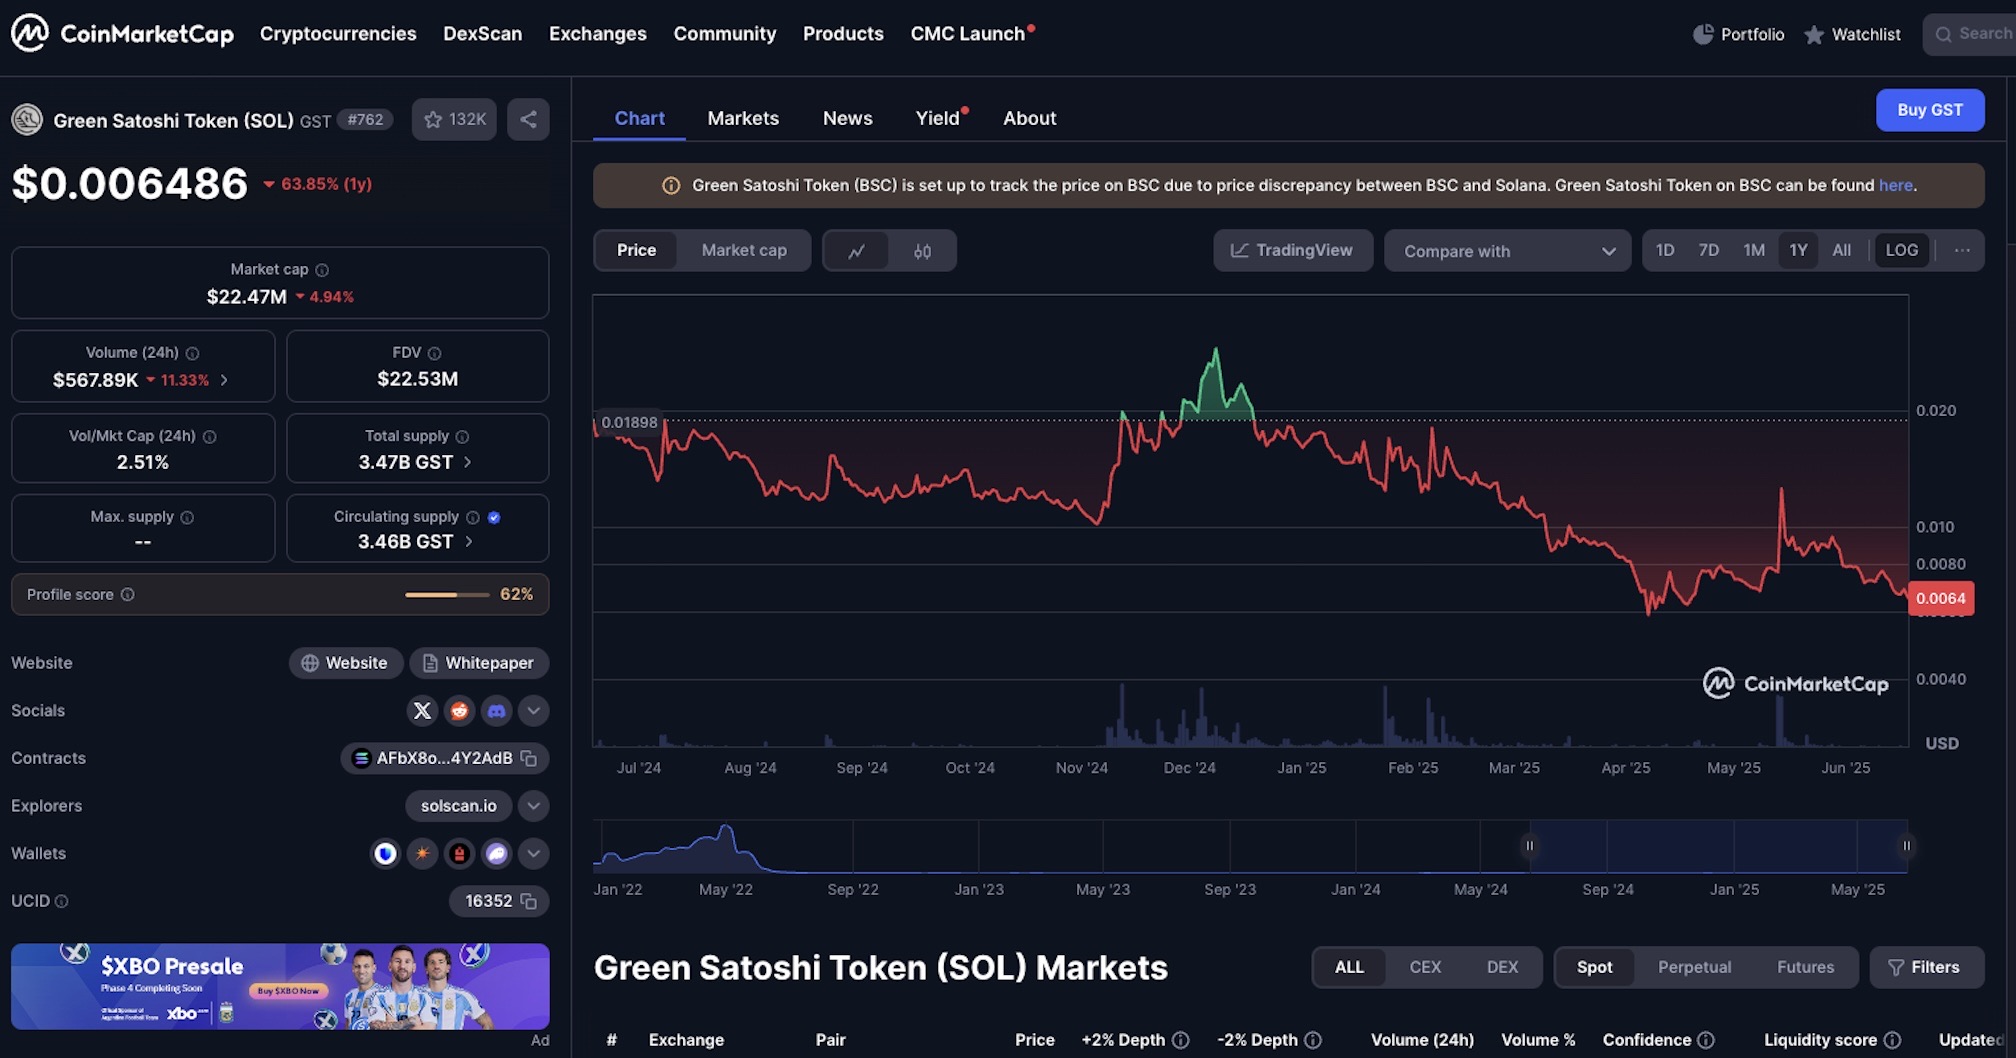The image size is (2016, 1058).
Task: Select the purple wallet icon
Action: (x=496, y=854)
